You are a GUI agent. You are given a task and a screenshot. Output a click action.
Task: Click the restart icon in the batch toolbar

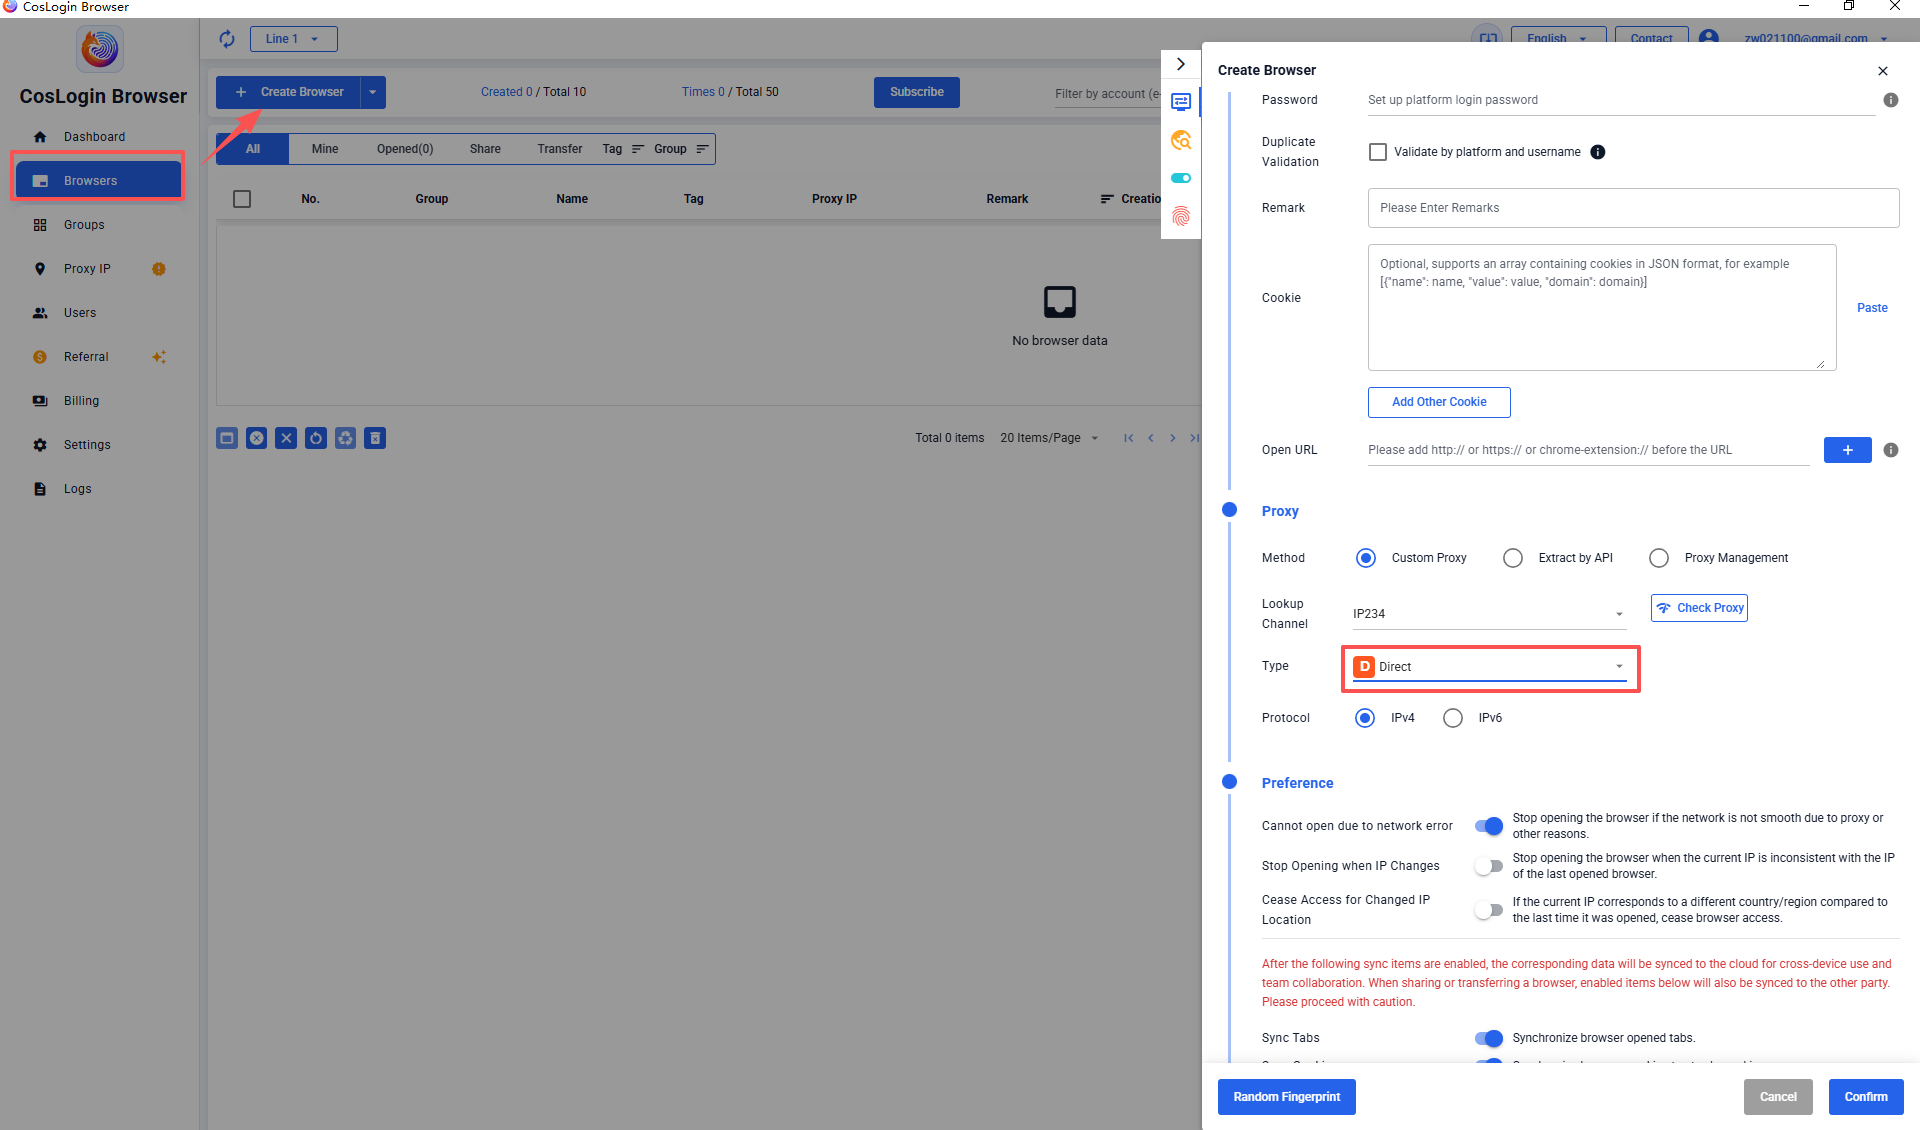click(316, 438)
